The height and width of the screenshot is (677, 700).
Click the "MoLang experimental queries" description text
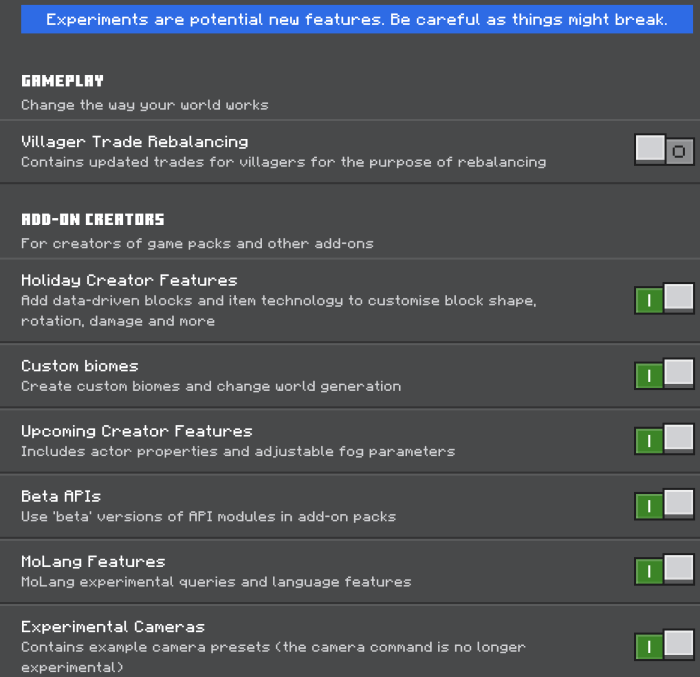pos(216,581)
